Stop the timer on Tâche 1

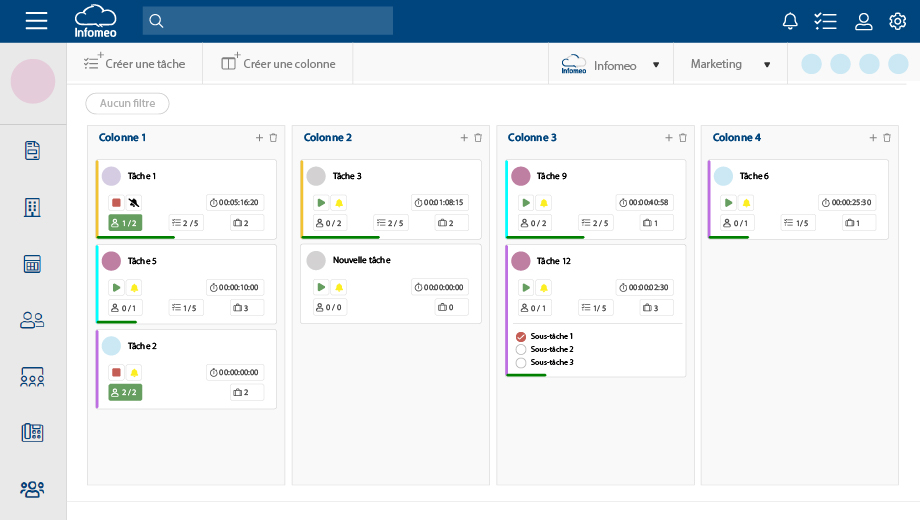116,203
